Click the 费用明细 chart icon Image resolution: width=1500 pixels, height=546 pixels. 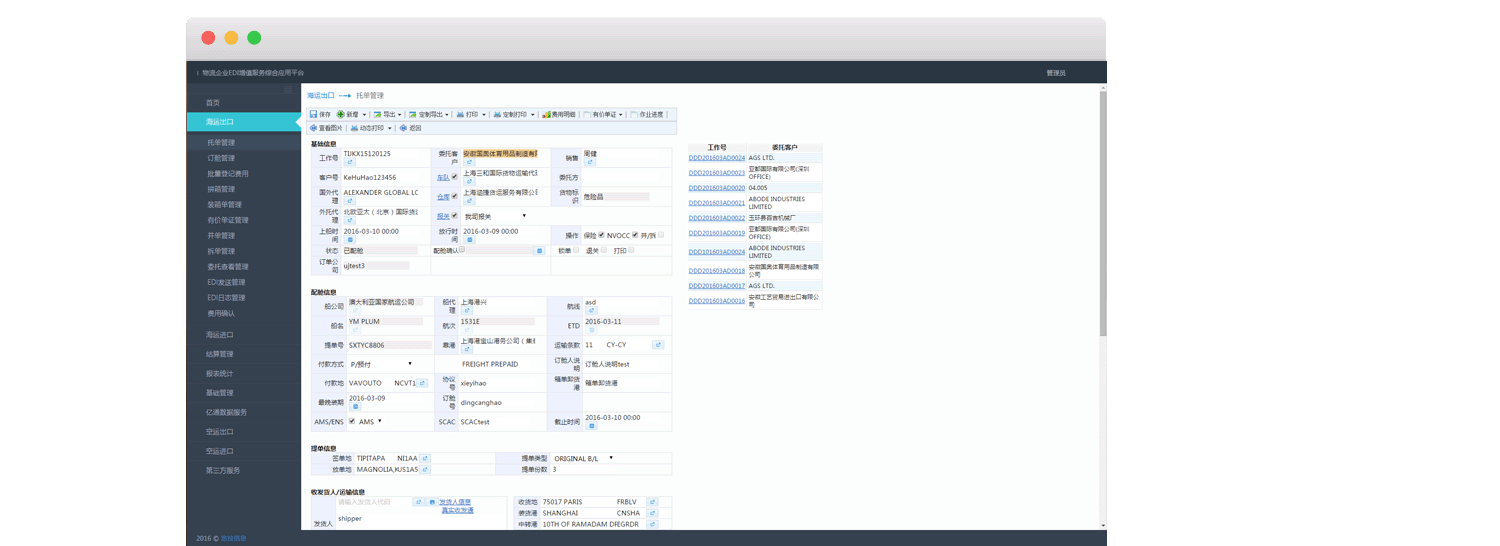pos(547,115)
